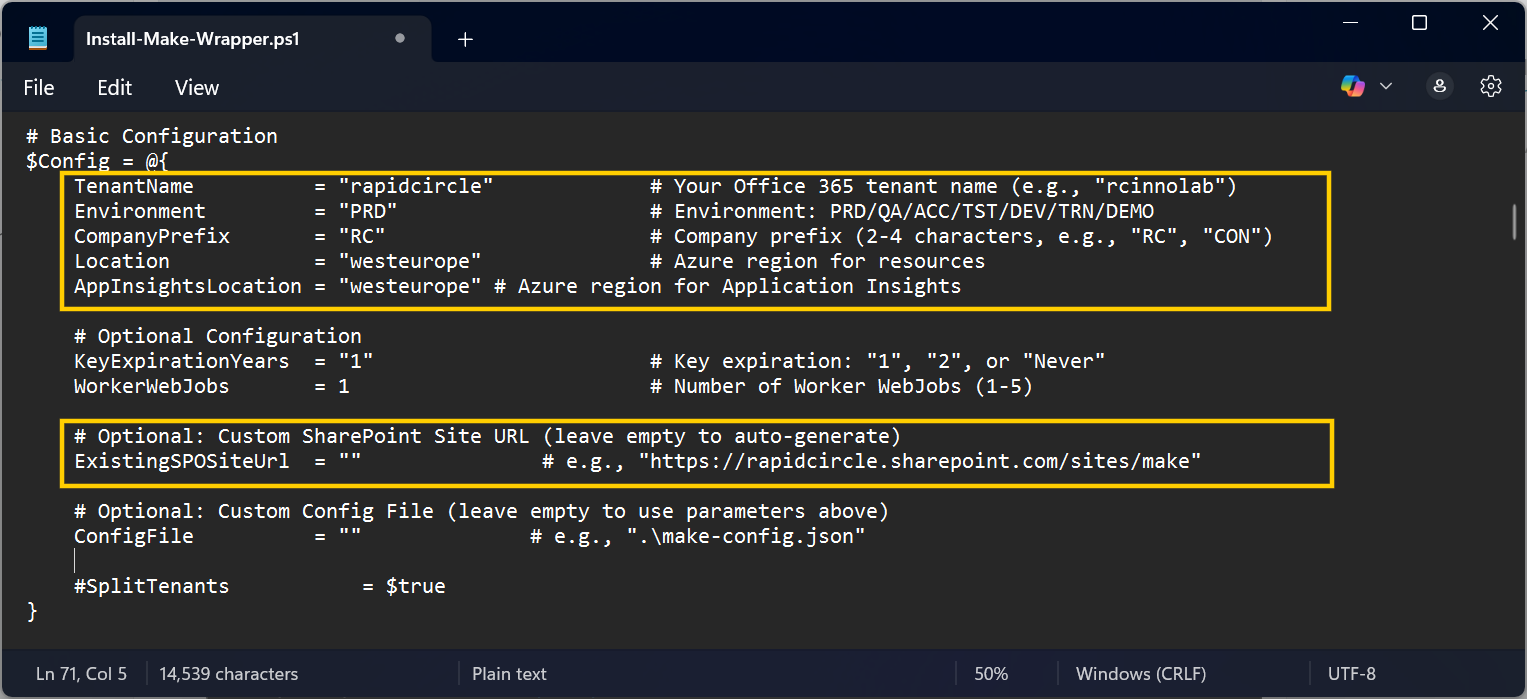Viewport: 1527px width, 699px height.
Task: Click the 14,539 characters counter
Action: (x=228, y=673)
